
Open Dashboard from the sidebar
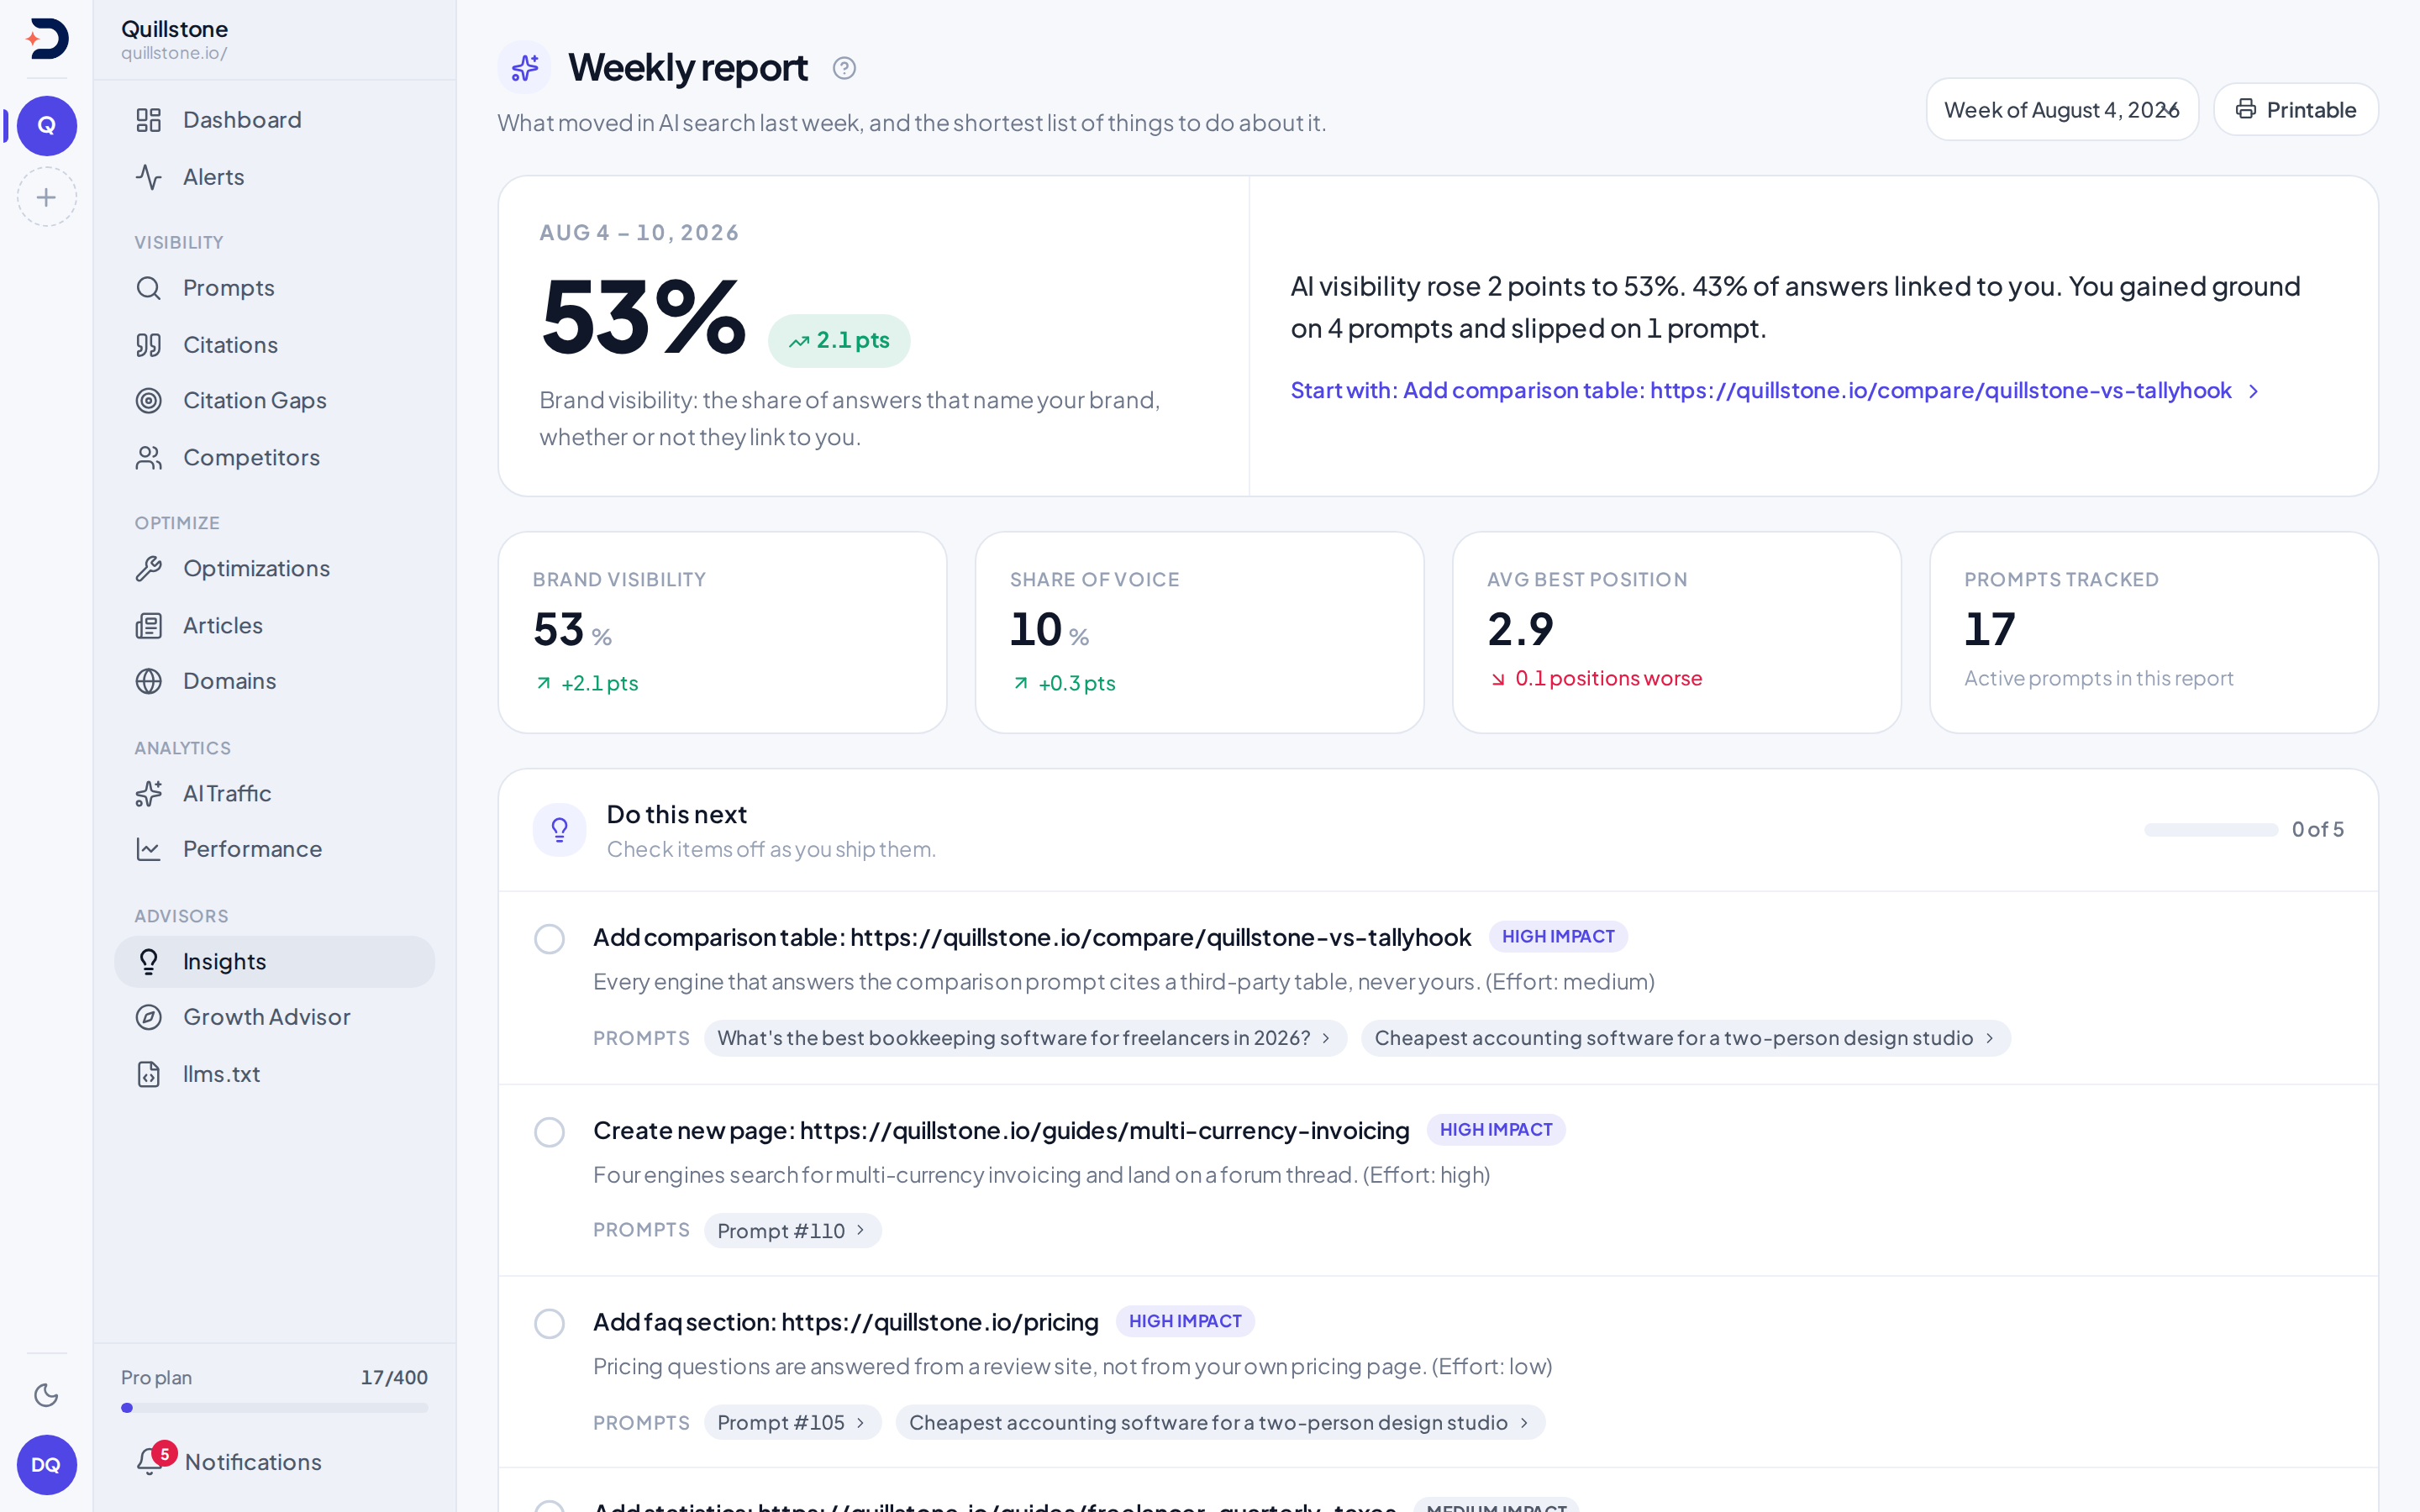click(x=274, y=120)
